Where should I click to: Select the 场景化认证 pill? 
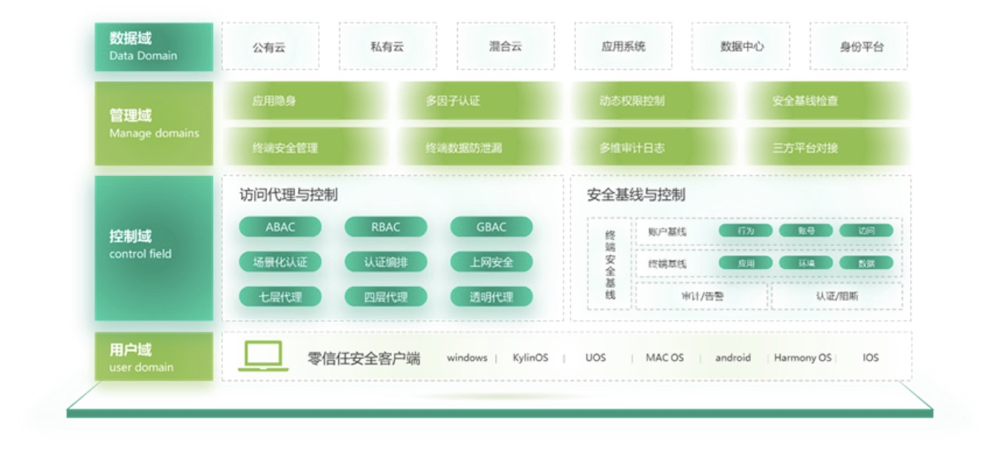click(x=280, y=261)
